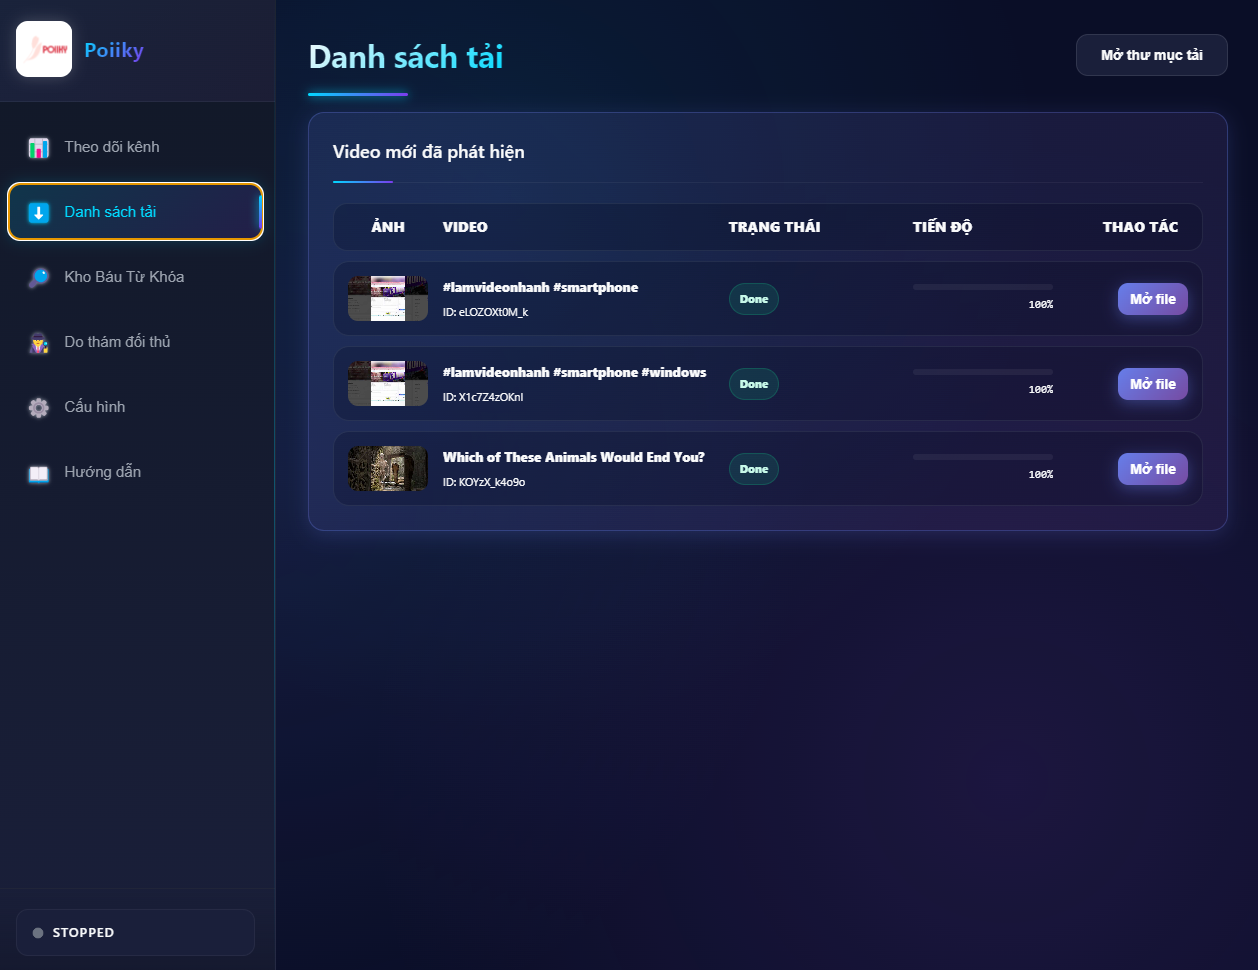
Task: Click the Danh sách tải download icon
Action: [39, 212]
